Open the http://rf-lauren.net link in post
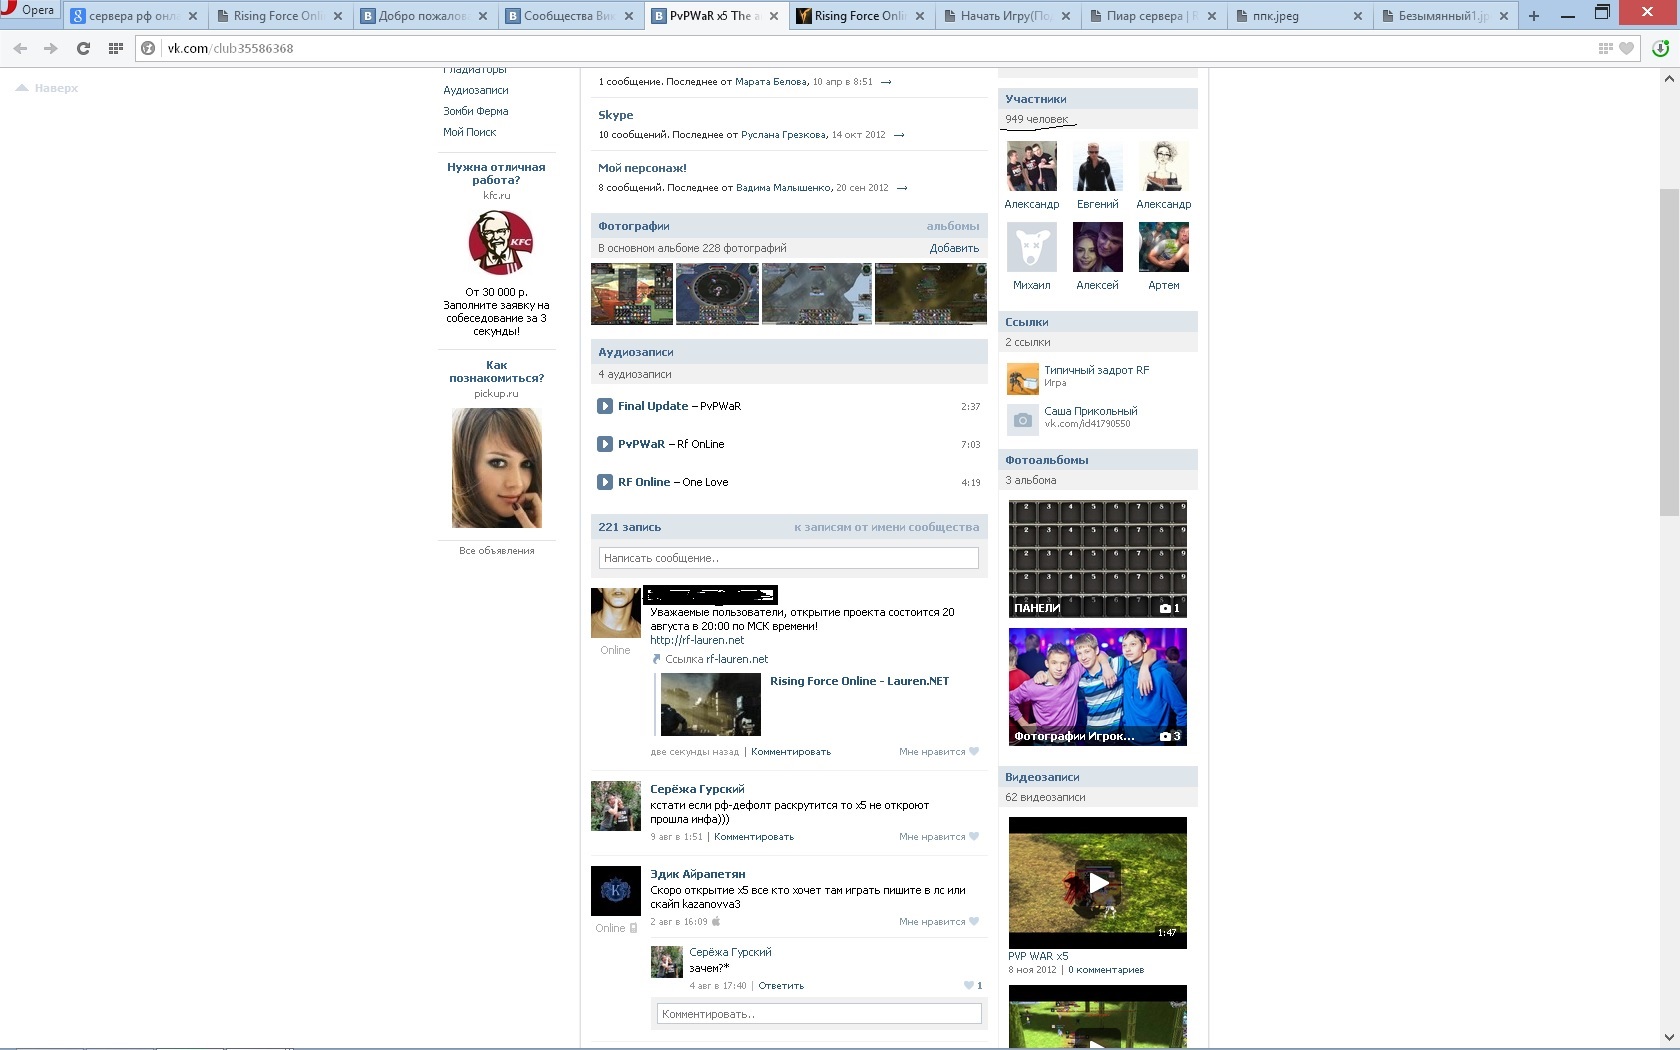The image size is (1680, 1050). (x=697, y=640)
